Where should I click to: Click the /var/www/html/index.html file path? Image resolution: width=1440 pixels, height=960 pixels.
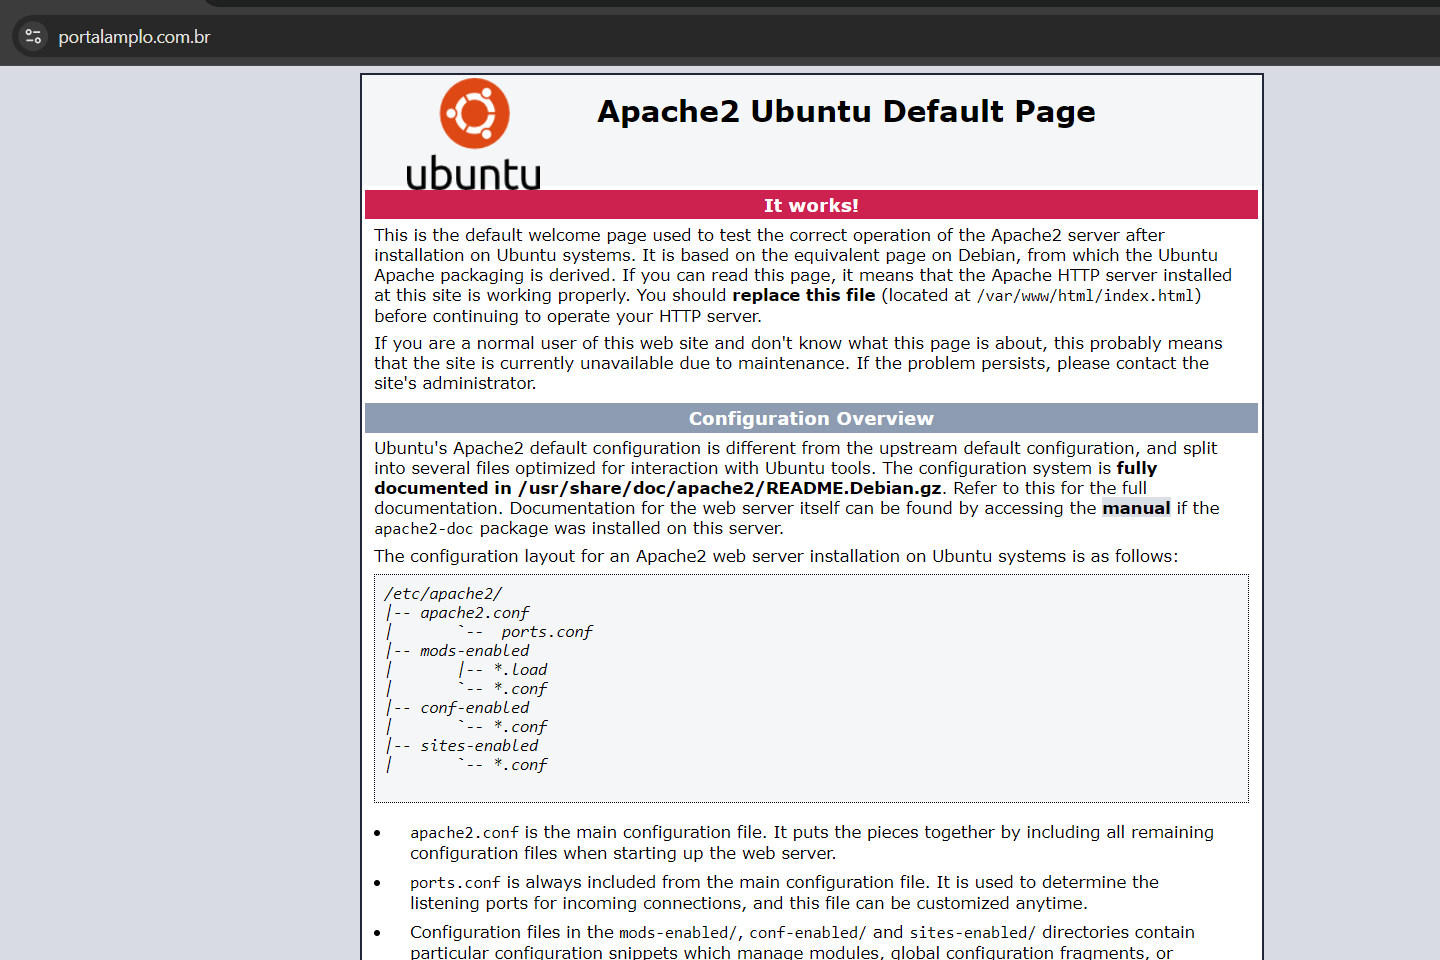coord(1085,296)
